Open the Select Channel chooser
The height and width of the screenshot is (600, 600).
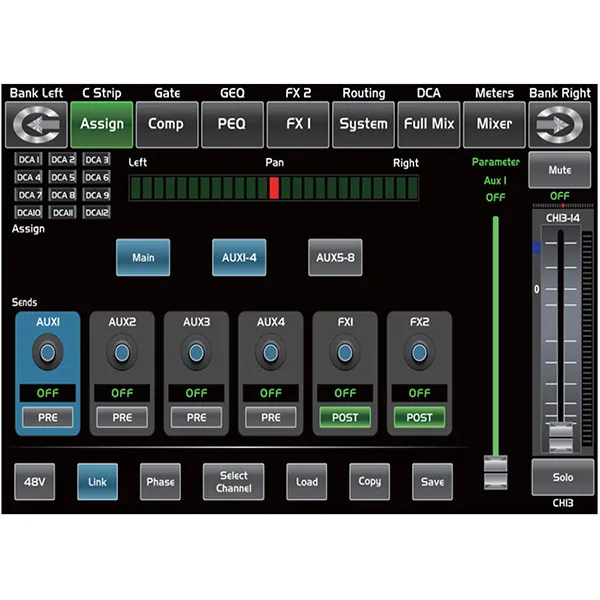click(x=233, y=481)
